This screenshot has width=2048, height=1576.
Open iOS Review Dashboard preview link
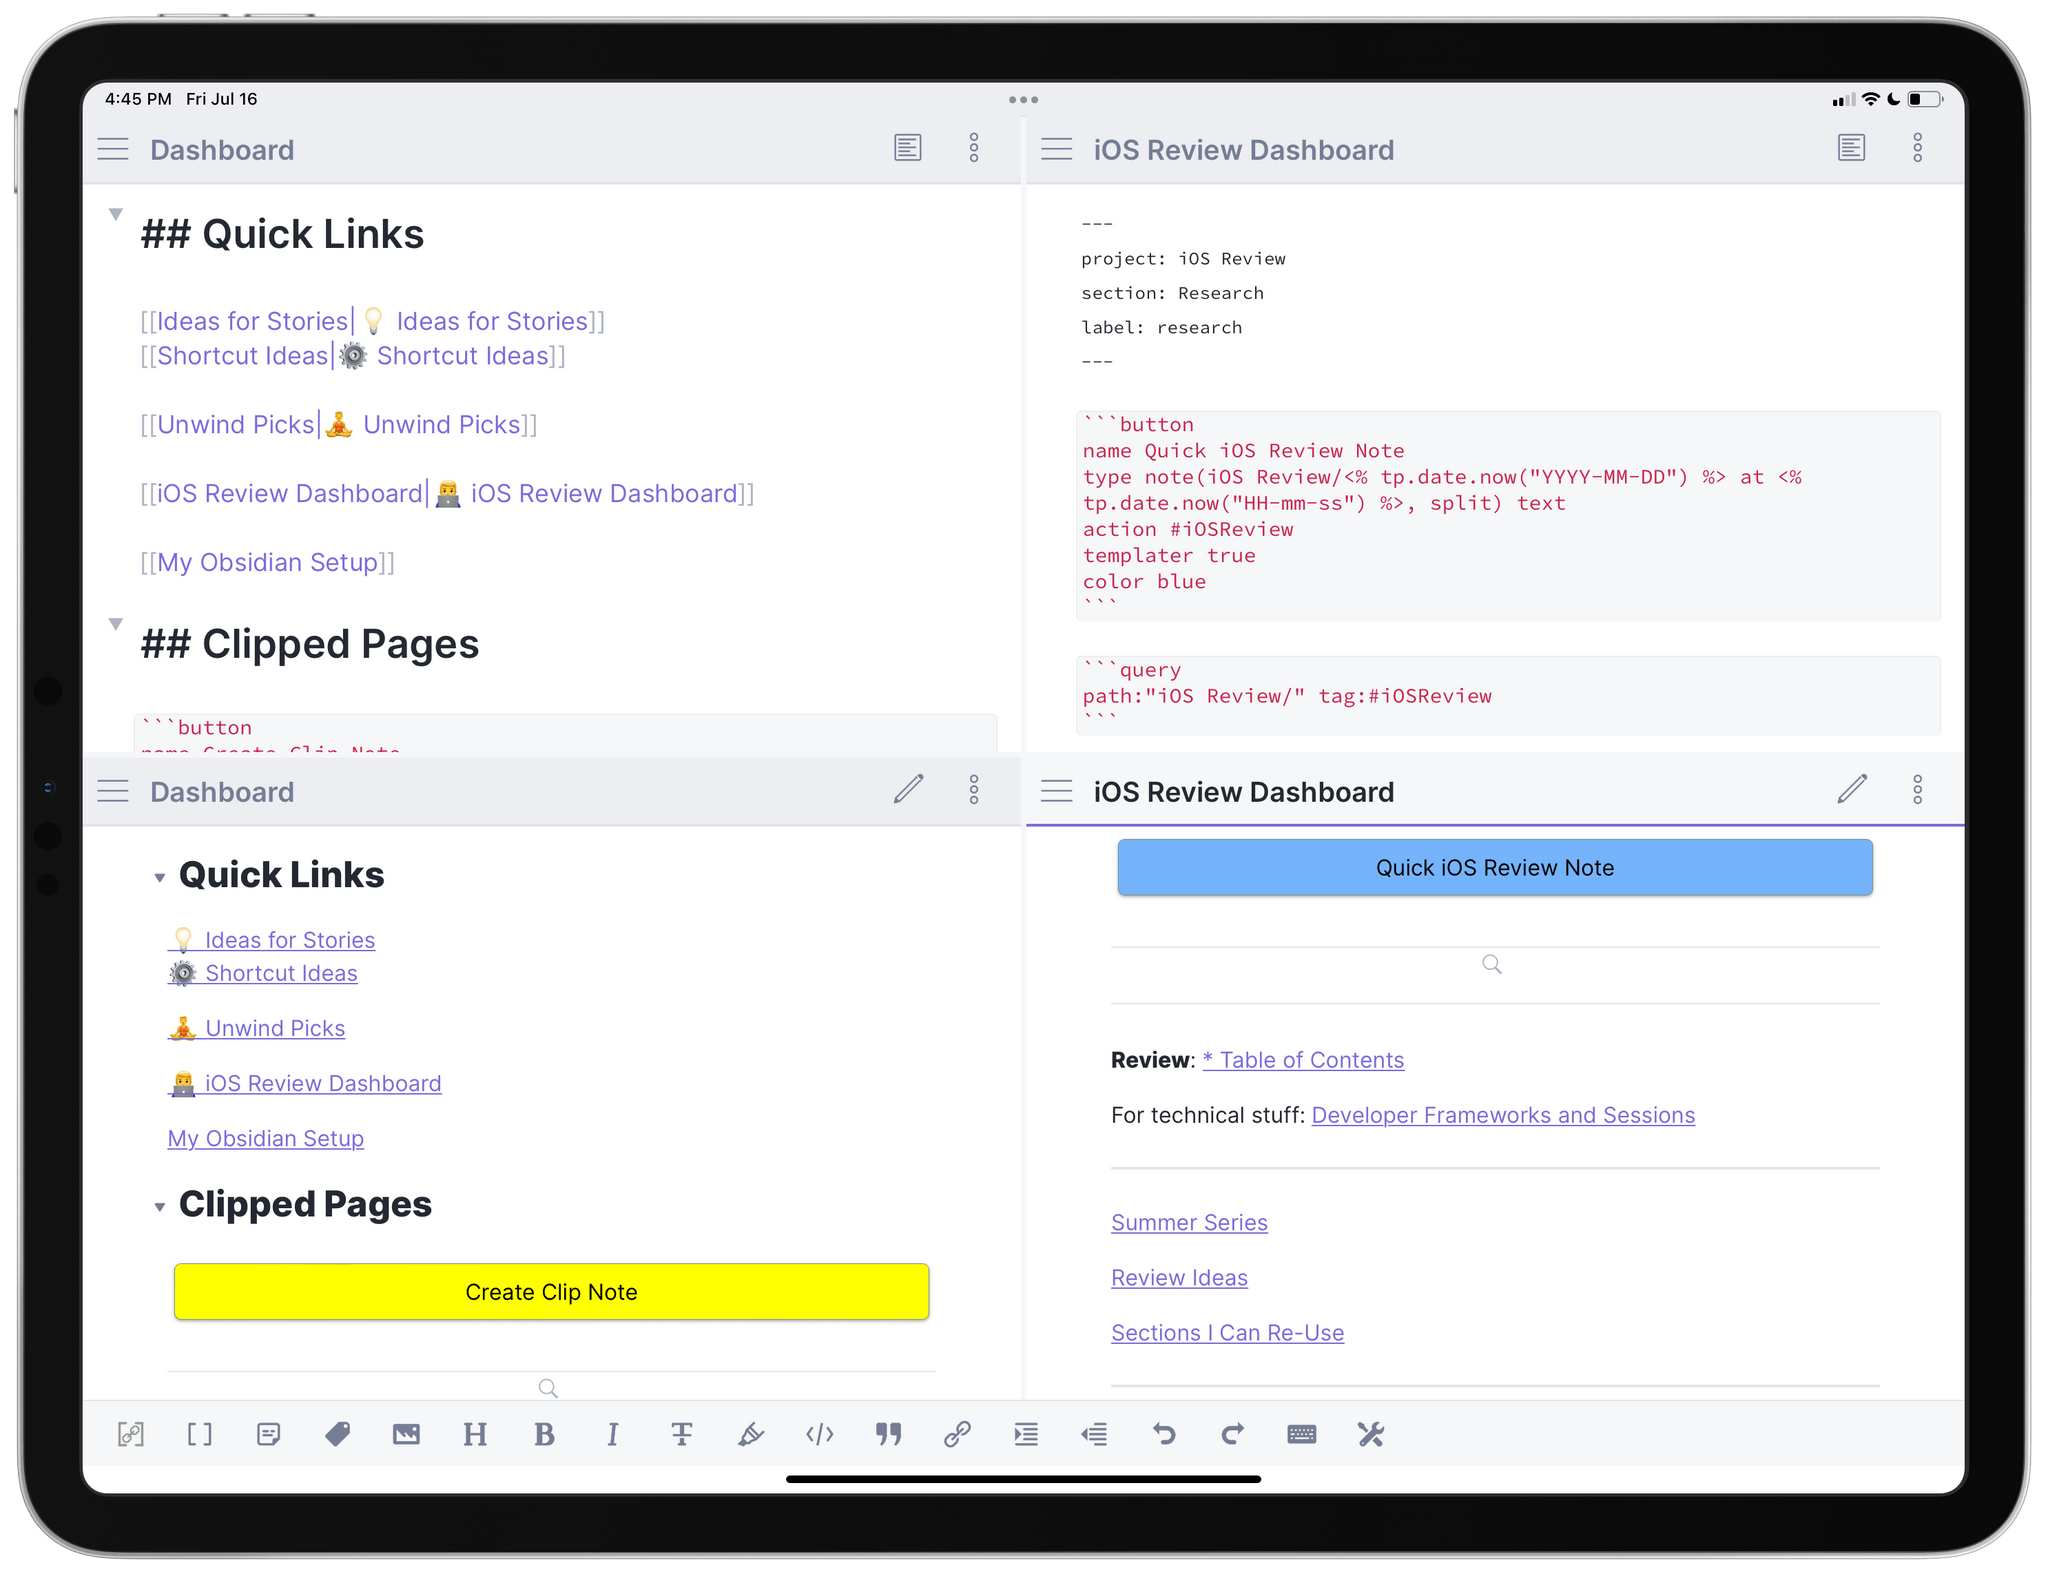[305, 1083]
